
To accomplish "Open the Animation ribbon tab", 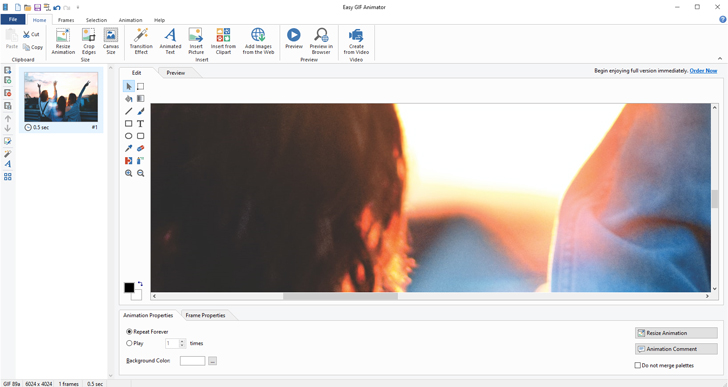I will pyautogui.click(x=130, y=20).
